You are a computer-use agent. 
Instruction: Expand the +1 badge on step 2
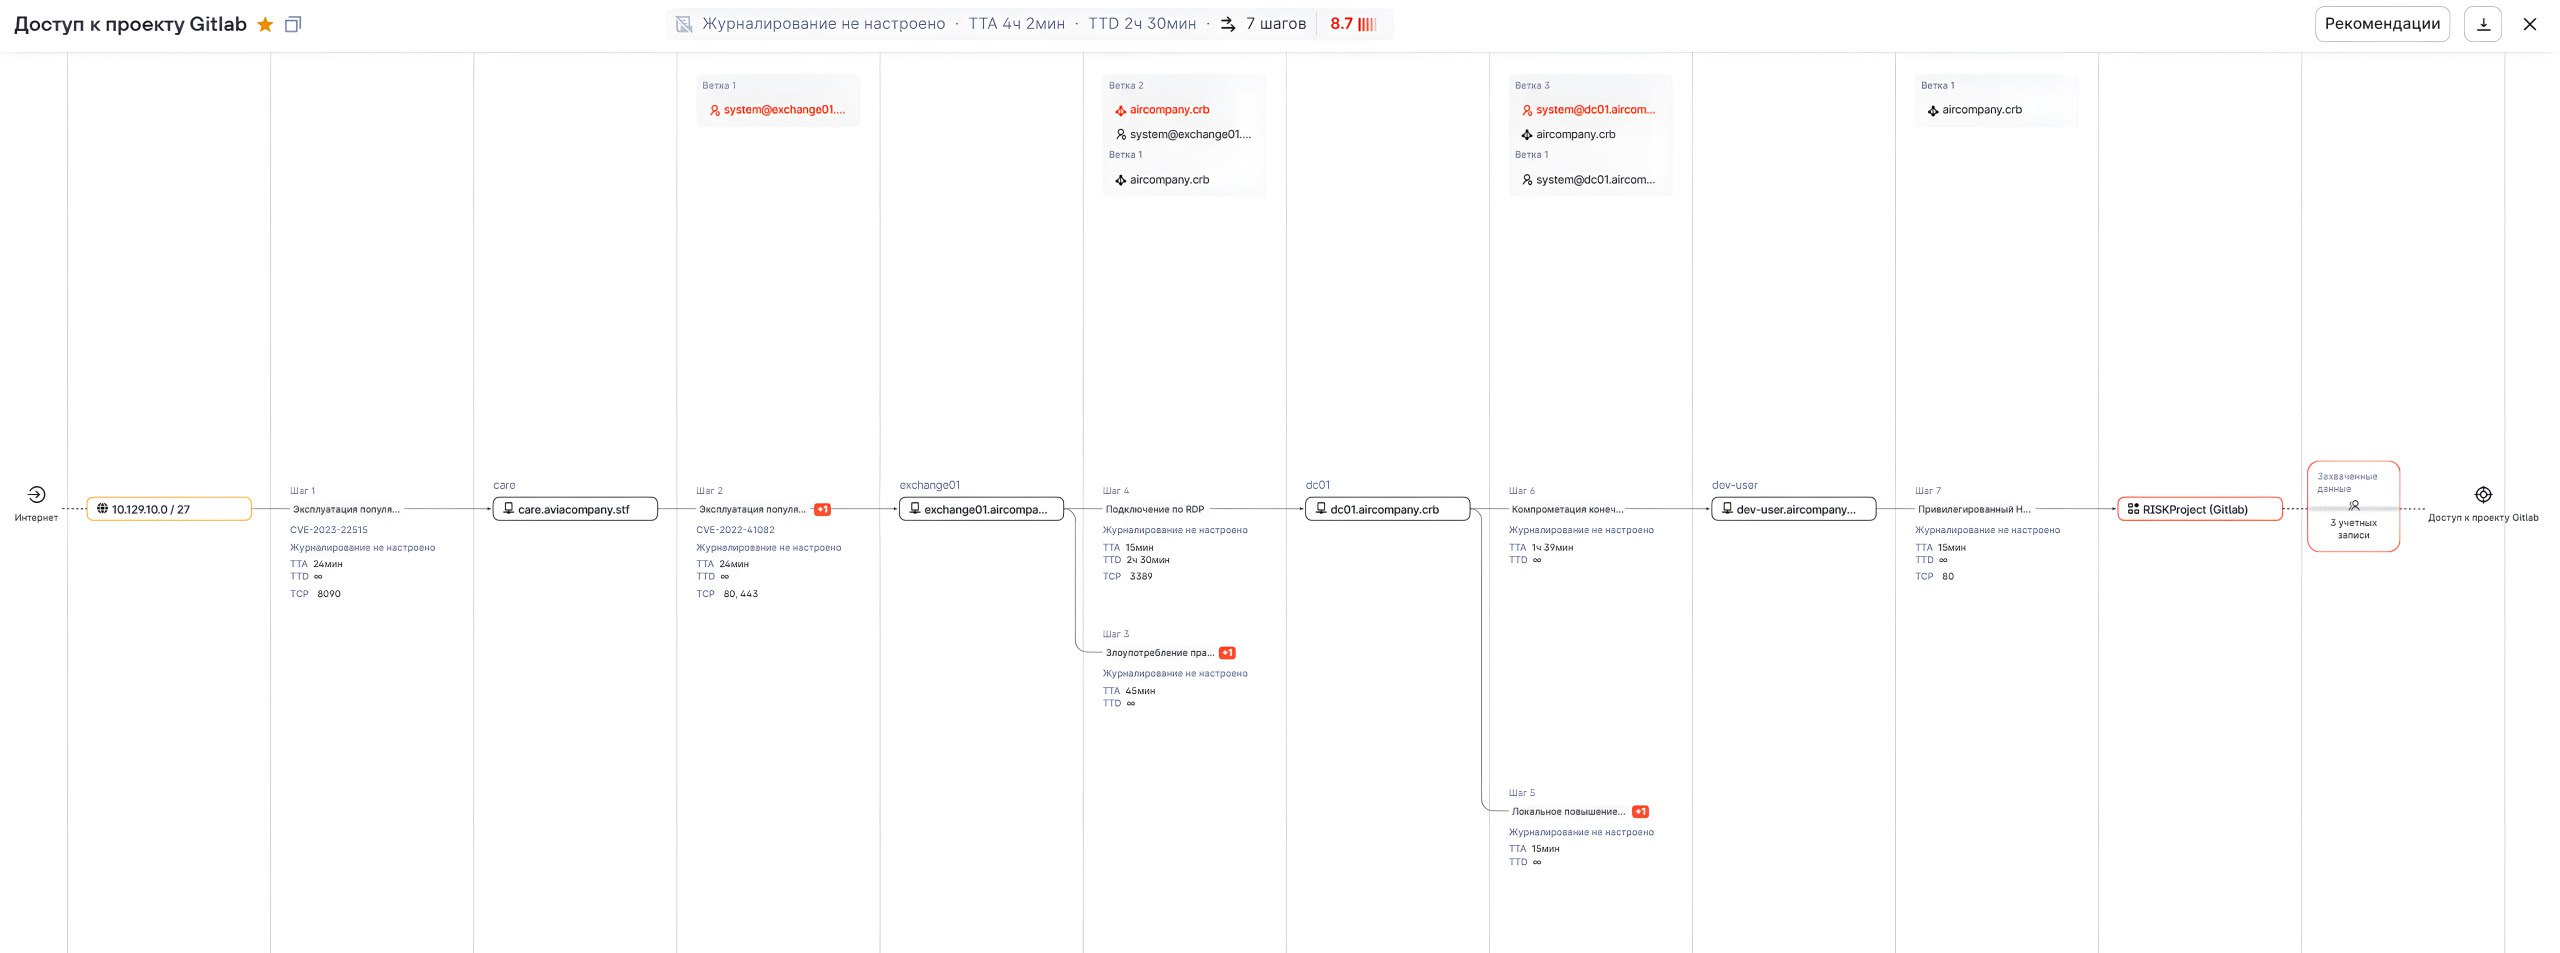822,510
